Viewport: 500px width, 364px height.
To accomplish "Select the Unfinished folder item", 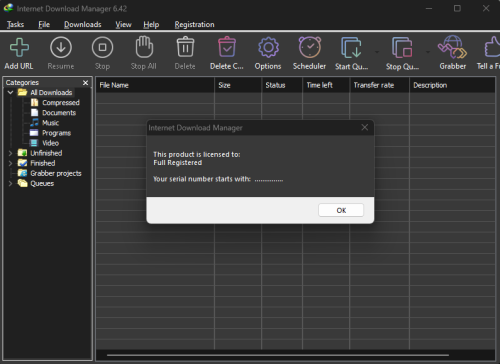I will pyautogui.click(x=46, y=153).
